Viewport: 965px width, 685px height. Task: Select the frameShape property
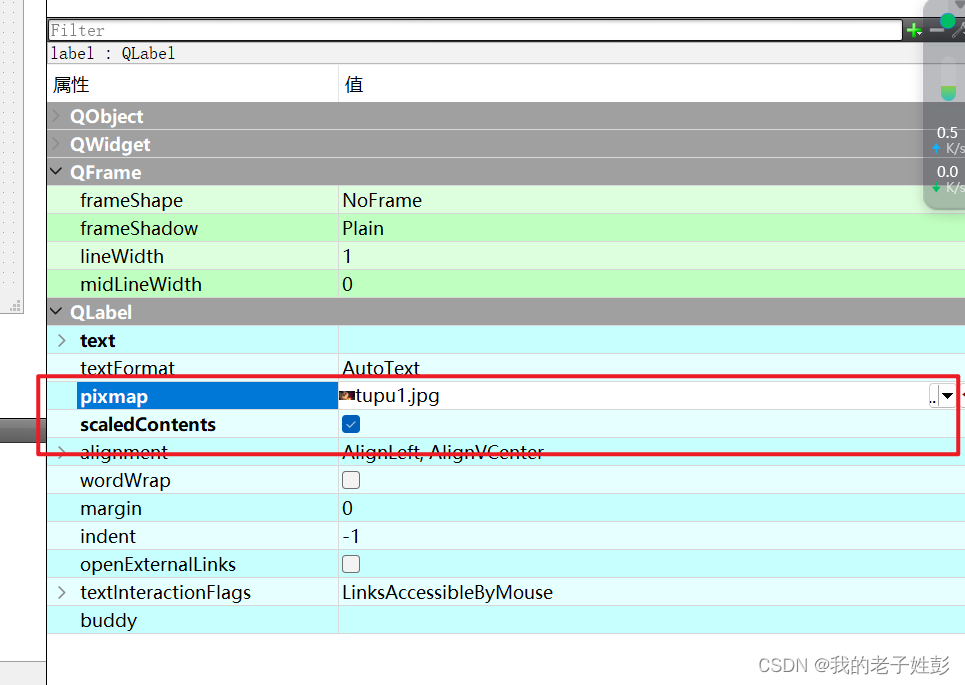tap(131, 201)
